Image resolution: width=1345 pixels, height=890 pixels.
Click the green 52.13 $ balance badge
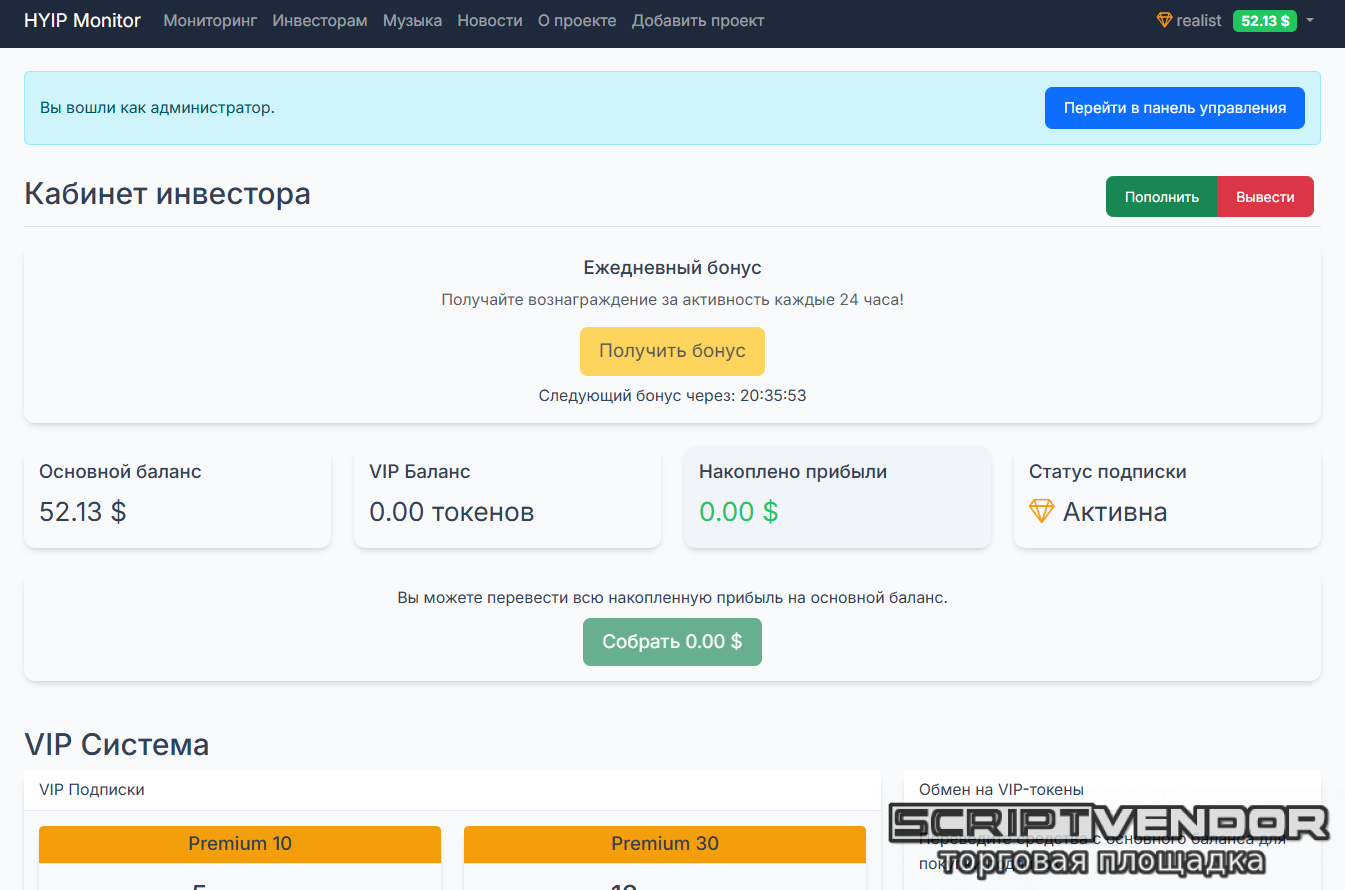click(x=1264, y=21)
